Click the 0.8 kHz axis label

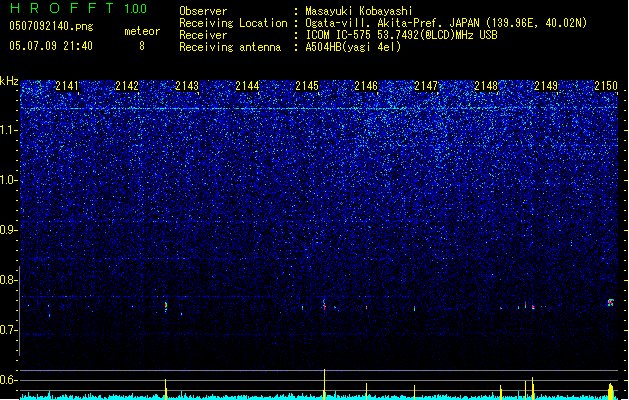9,280
